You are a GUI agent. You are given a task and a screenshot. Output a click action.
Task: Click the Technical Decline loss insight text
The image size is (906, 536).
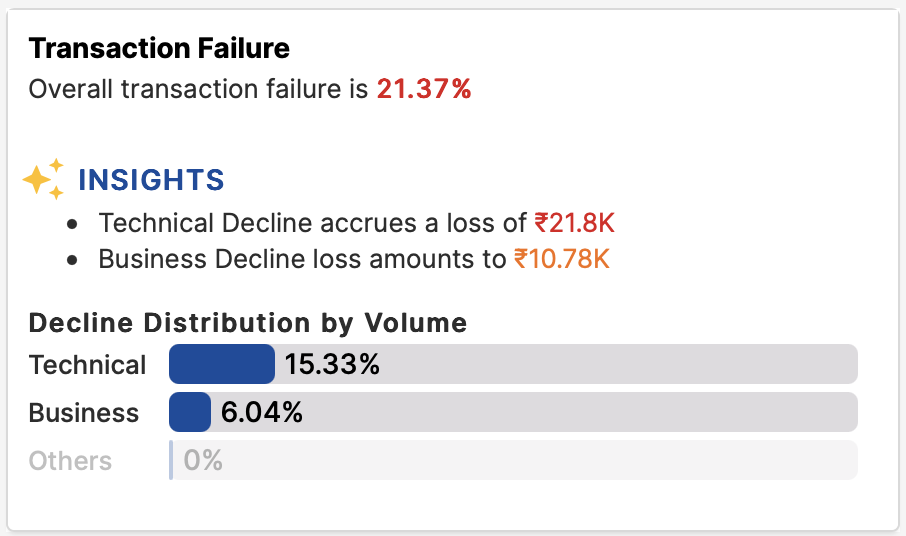coord(312,222)
